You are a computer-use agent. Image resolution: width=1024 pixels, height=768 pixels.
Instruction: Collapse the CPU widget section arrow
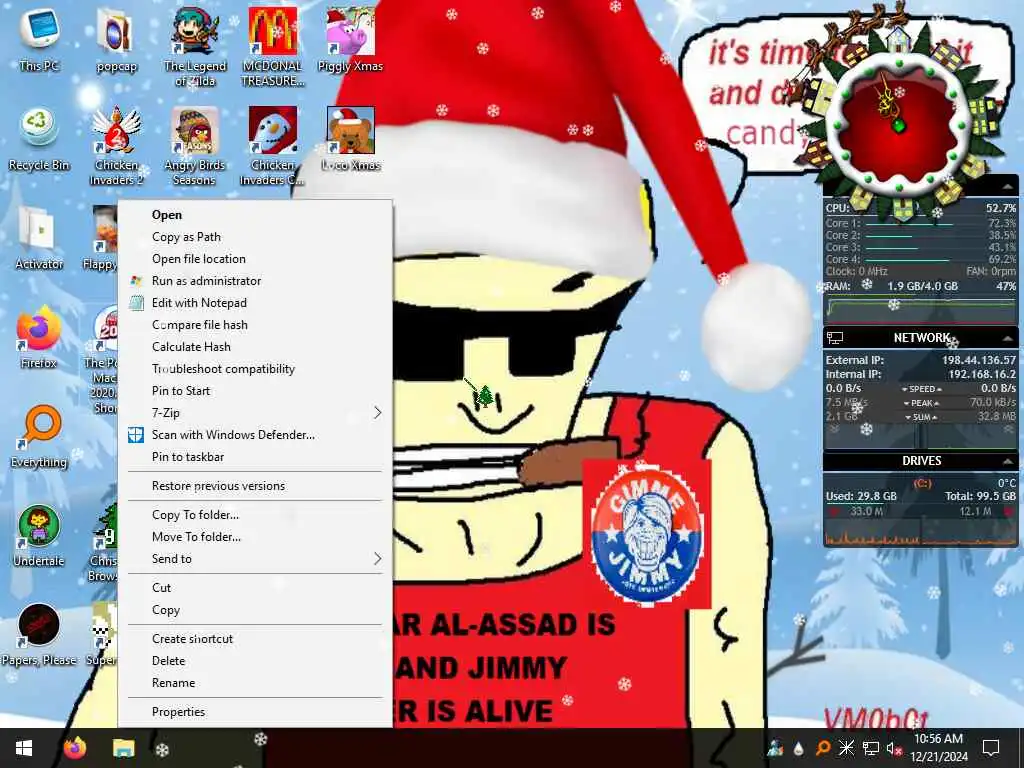1008,187
